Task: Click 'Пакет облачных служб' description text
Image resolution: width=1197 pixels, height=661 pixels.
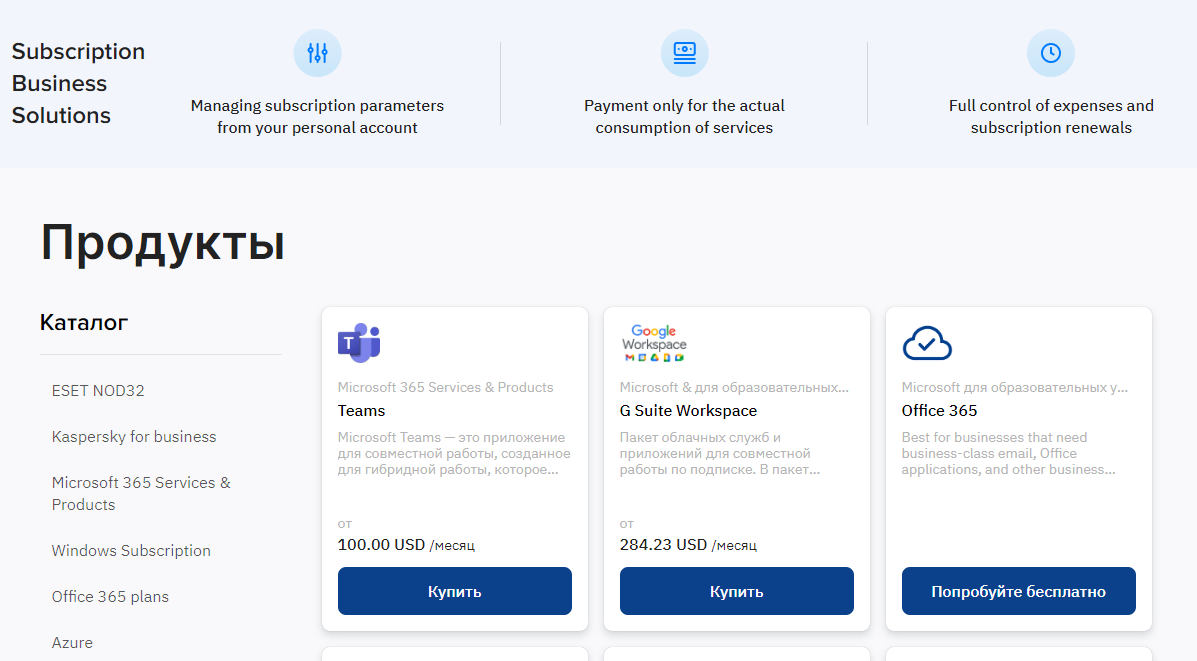Action: tap(719, 453)
